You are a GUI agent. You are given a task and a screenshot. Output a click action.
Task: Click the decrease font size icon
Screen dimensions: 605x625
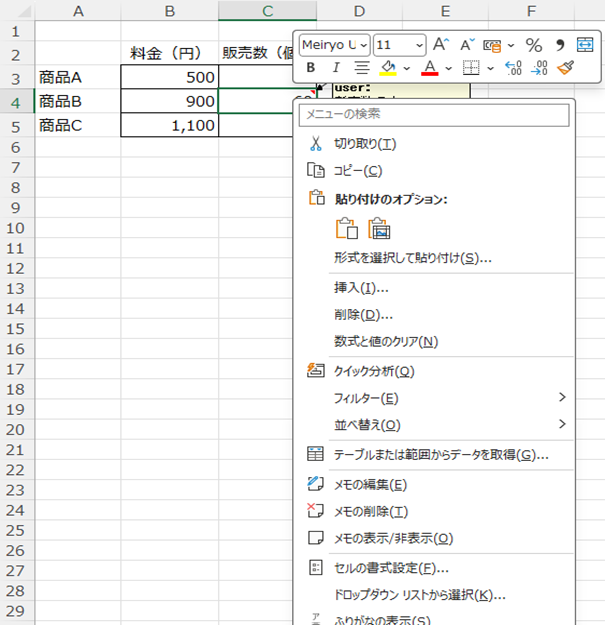coord(467,45)
